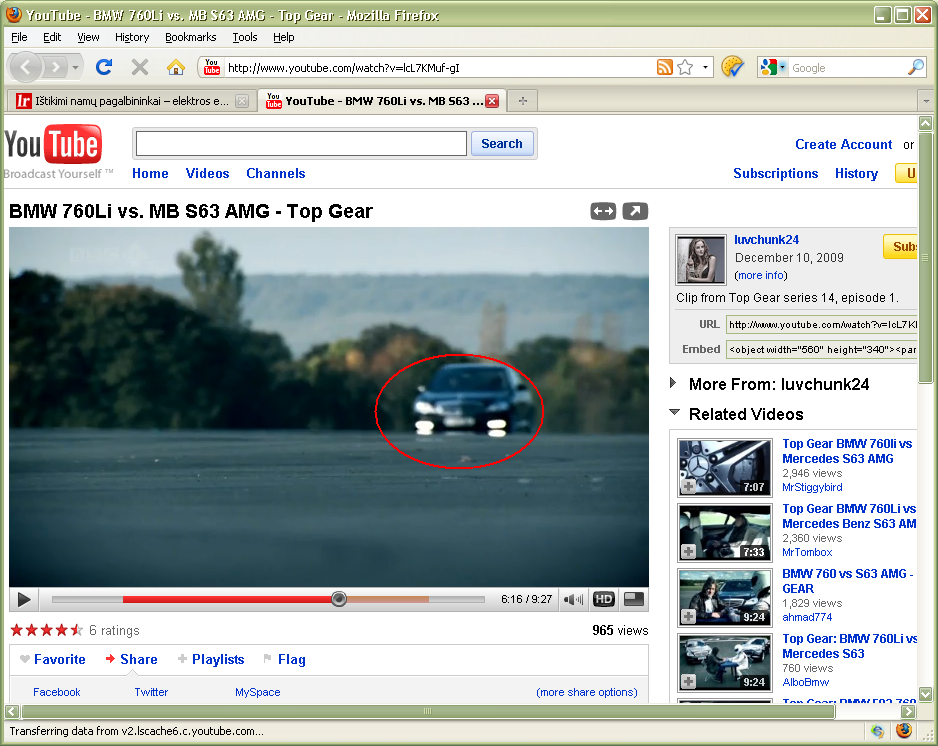Switch to the Ištikimi namų pagalbininkai tab

coord(132,101)
